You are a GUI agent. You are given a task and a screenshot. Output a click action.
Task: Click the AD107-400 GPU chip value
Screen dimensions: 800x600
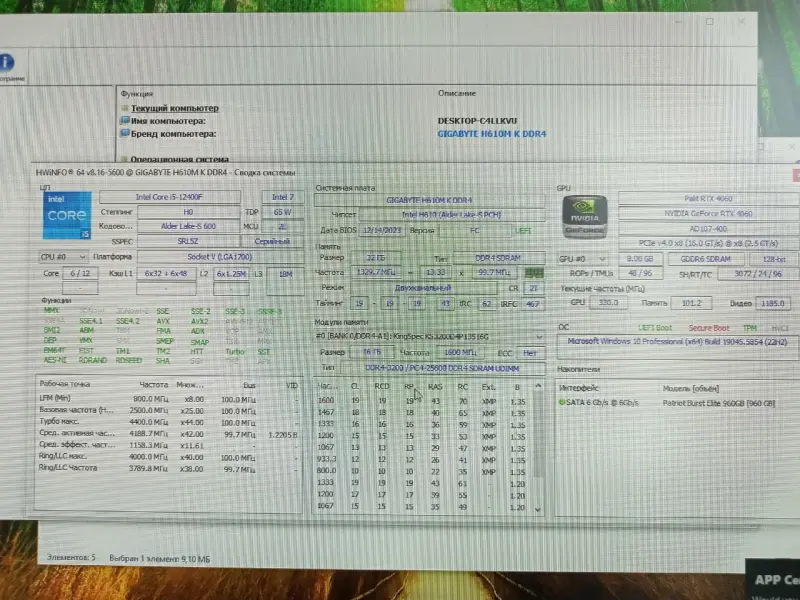point(708,229)
